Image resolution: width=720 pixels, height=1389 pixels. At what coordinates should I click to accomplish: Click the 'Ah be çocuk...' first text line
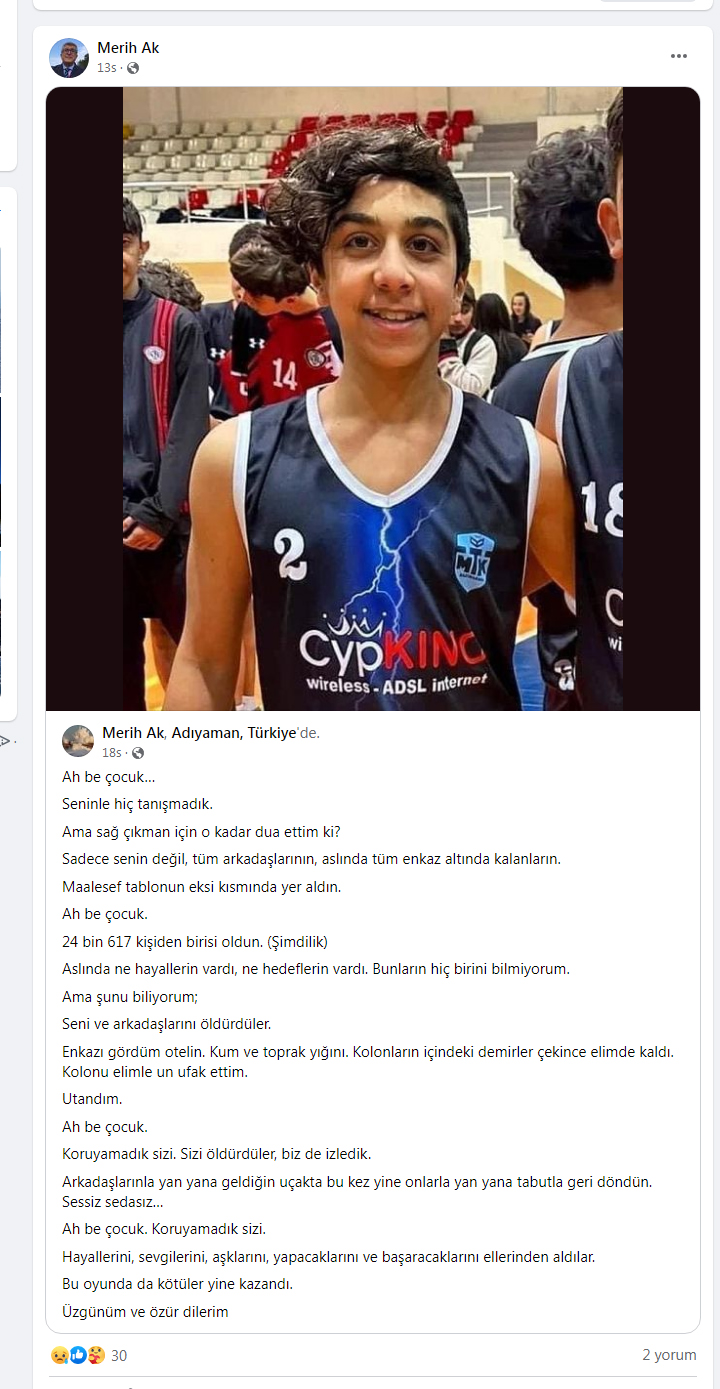(x=109, y=777)
